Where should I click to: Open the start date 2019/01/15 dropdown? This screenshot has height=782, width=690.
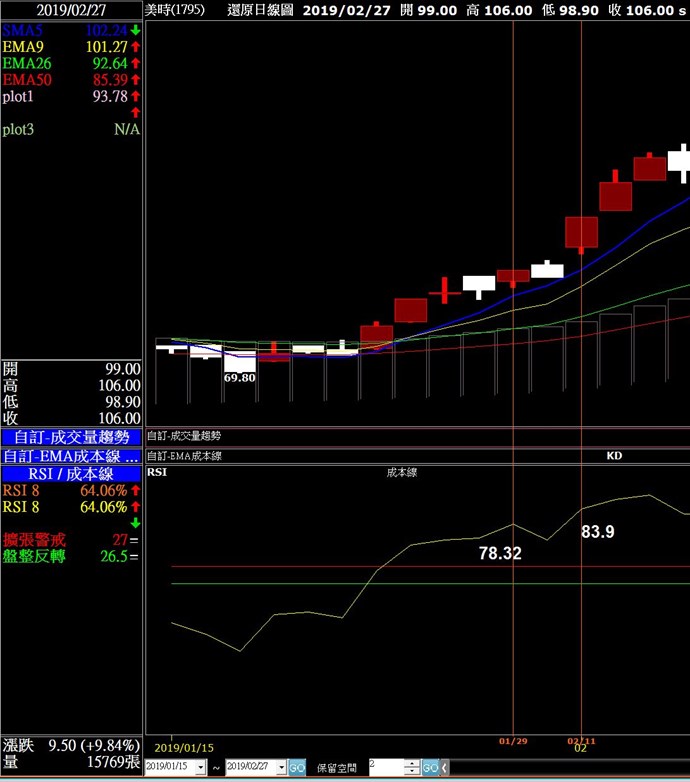point(201,767)
